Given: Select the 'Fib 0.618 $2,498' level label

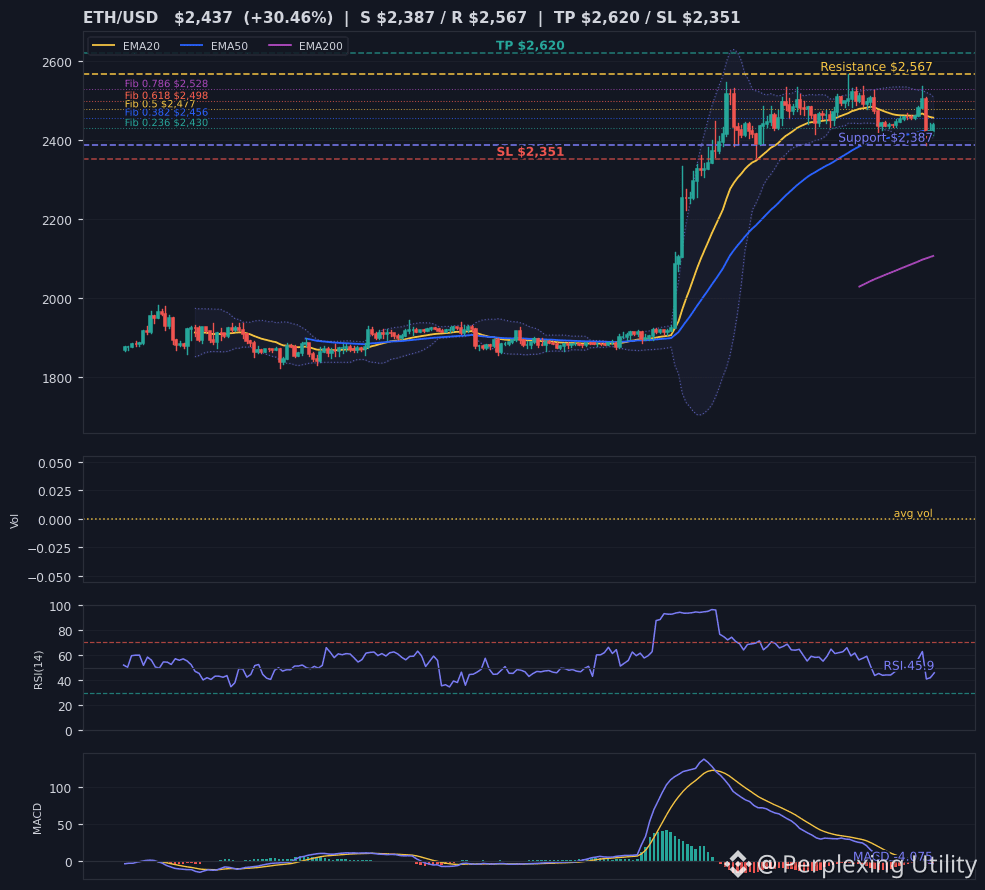Looking at the screenshot, I should tap(166, 95).
